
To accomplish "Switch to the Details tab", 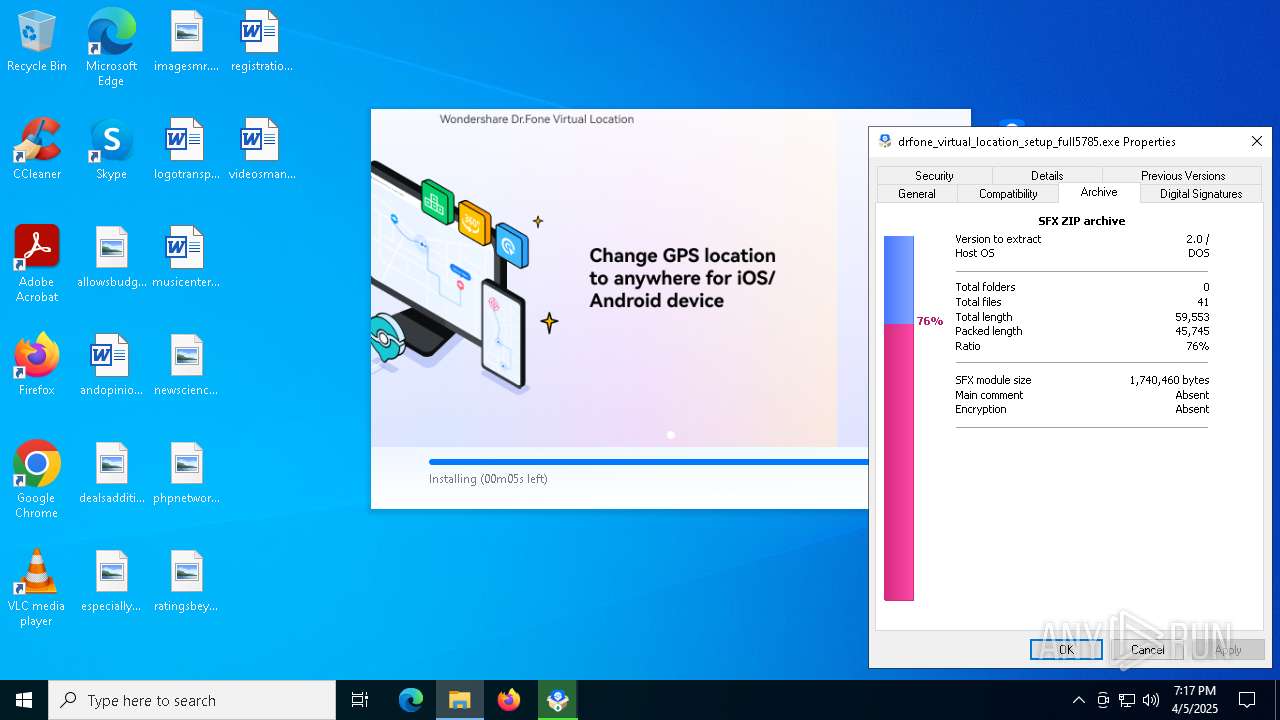I will tap(1047, 175).
